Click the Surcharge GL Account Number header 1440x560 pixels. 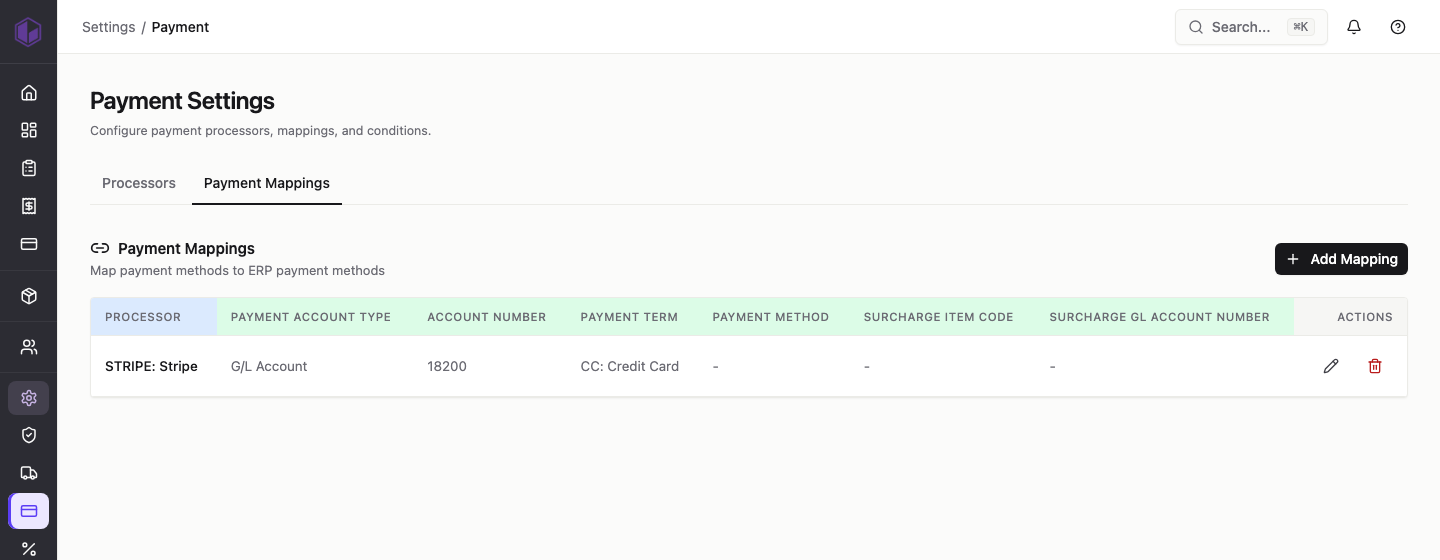pyautogui.click(x=1160, y=317)
